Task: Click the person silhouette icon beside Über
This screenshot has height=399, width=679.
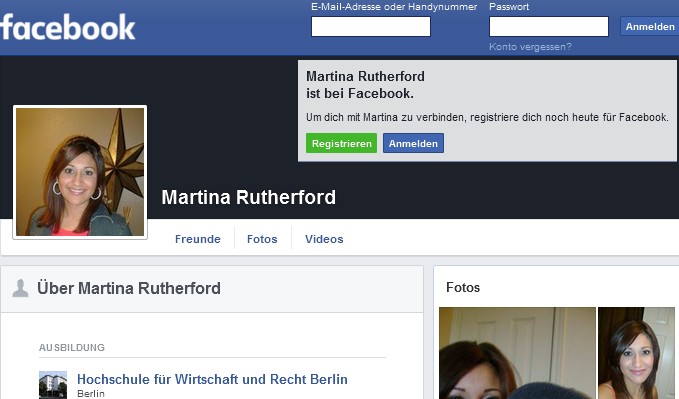Action: point(20,288)
